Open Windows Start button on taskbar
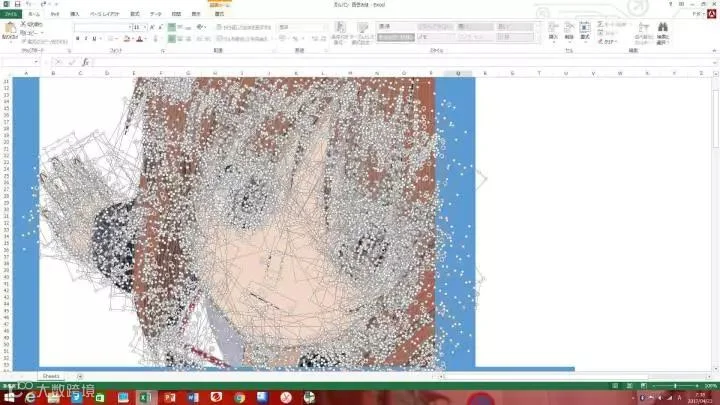Image resolution: width=720 pixels, height=405 pixels. click(9, 398)
